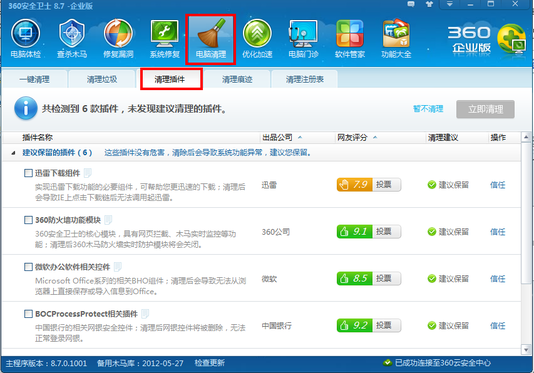
Task: Click 360公司 company cell
Action: tap(276, 232)
